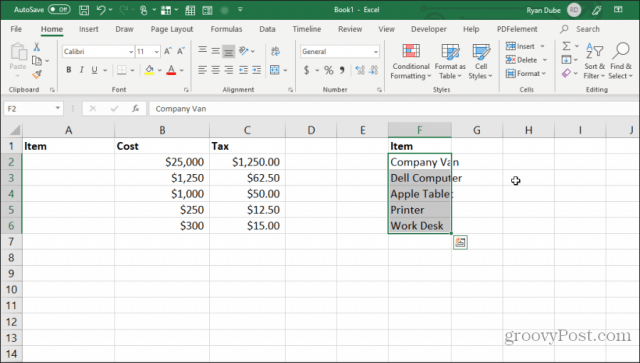This screenshot has height=363, width=640.
Task: Click the yellow Fill Color swatch
Action: 149,70
